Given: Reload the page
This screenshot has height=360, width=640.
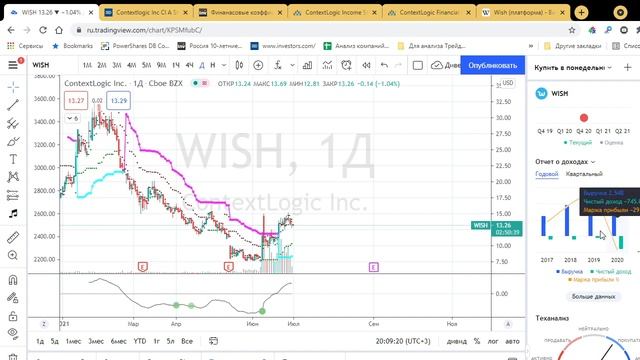Looking at the screenshot, I should point(43,30).
